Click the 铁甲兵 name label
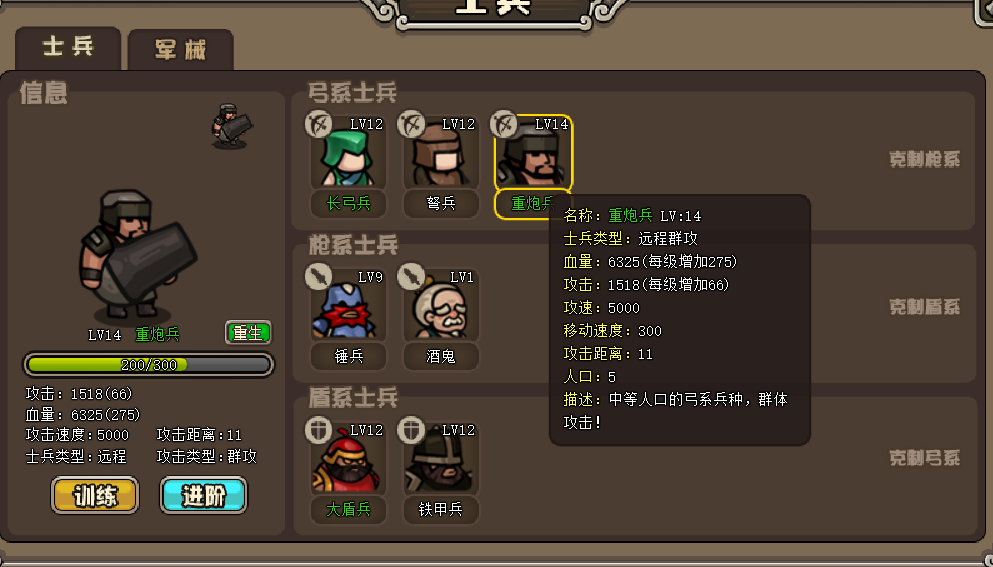 pyautogui.click(x=441, y=509)
